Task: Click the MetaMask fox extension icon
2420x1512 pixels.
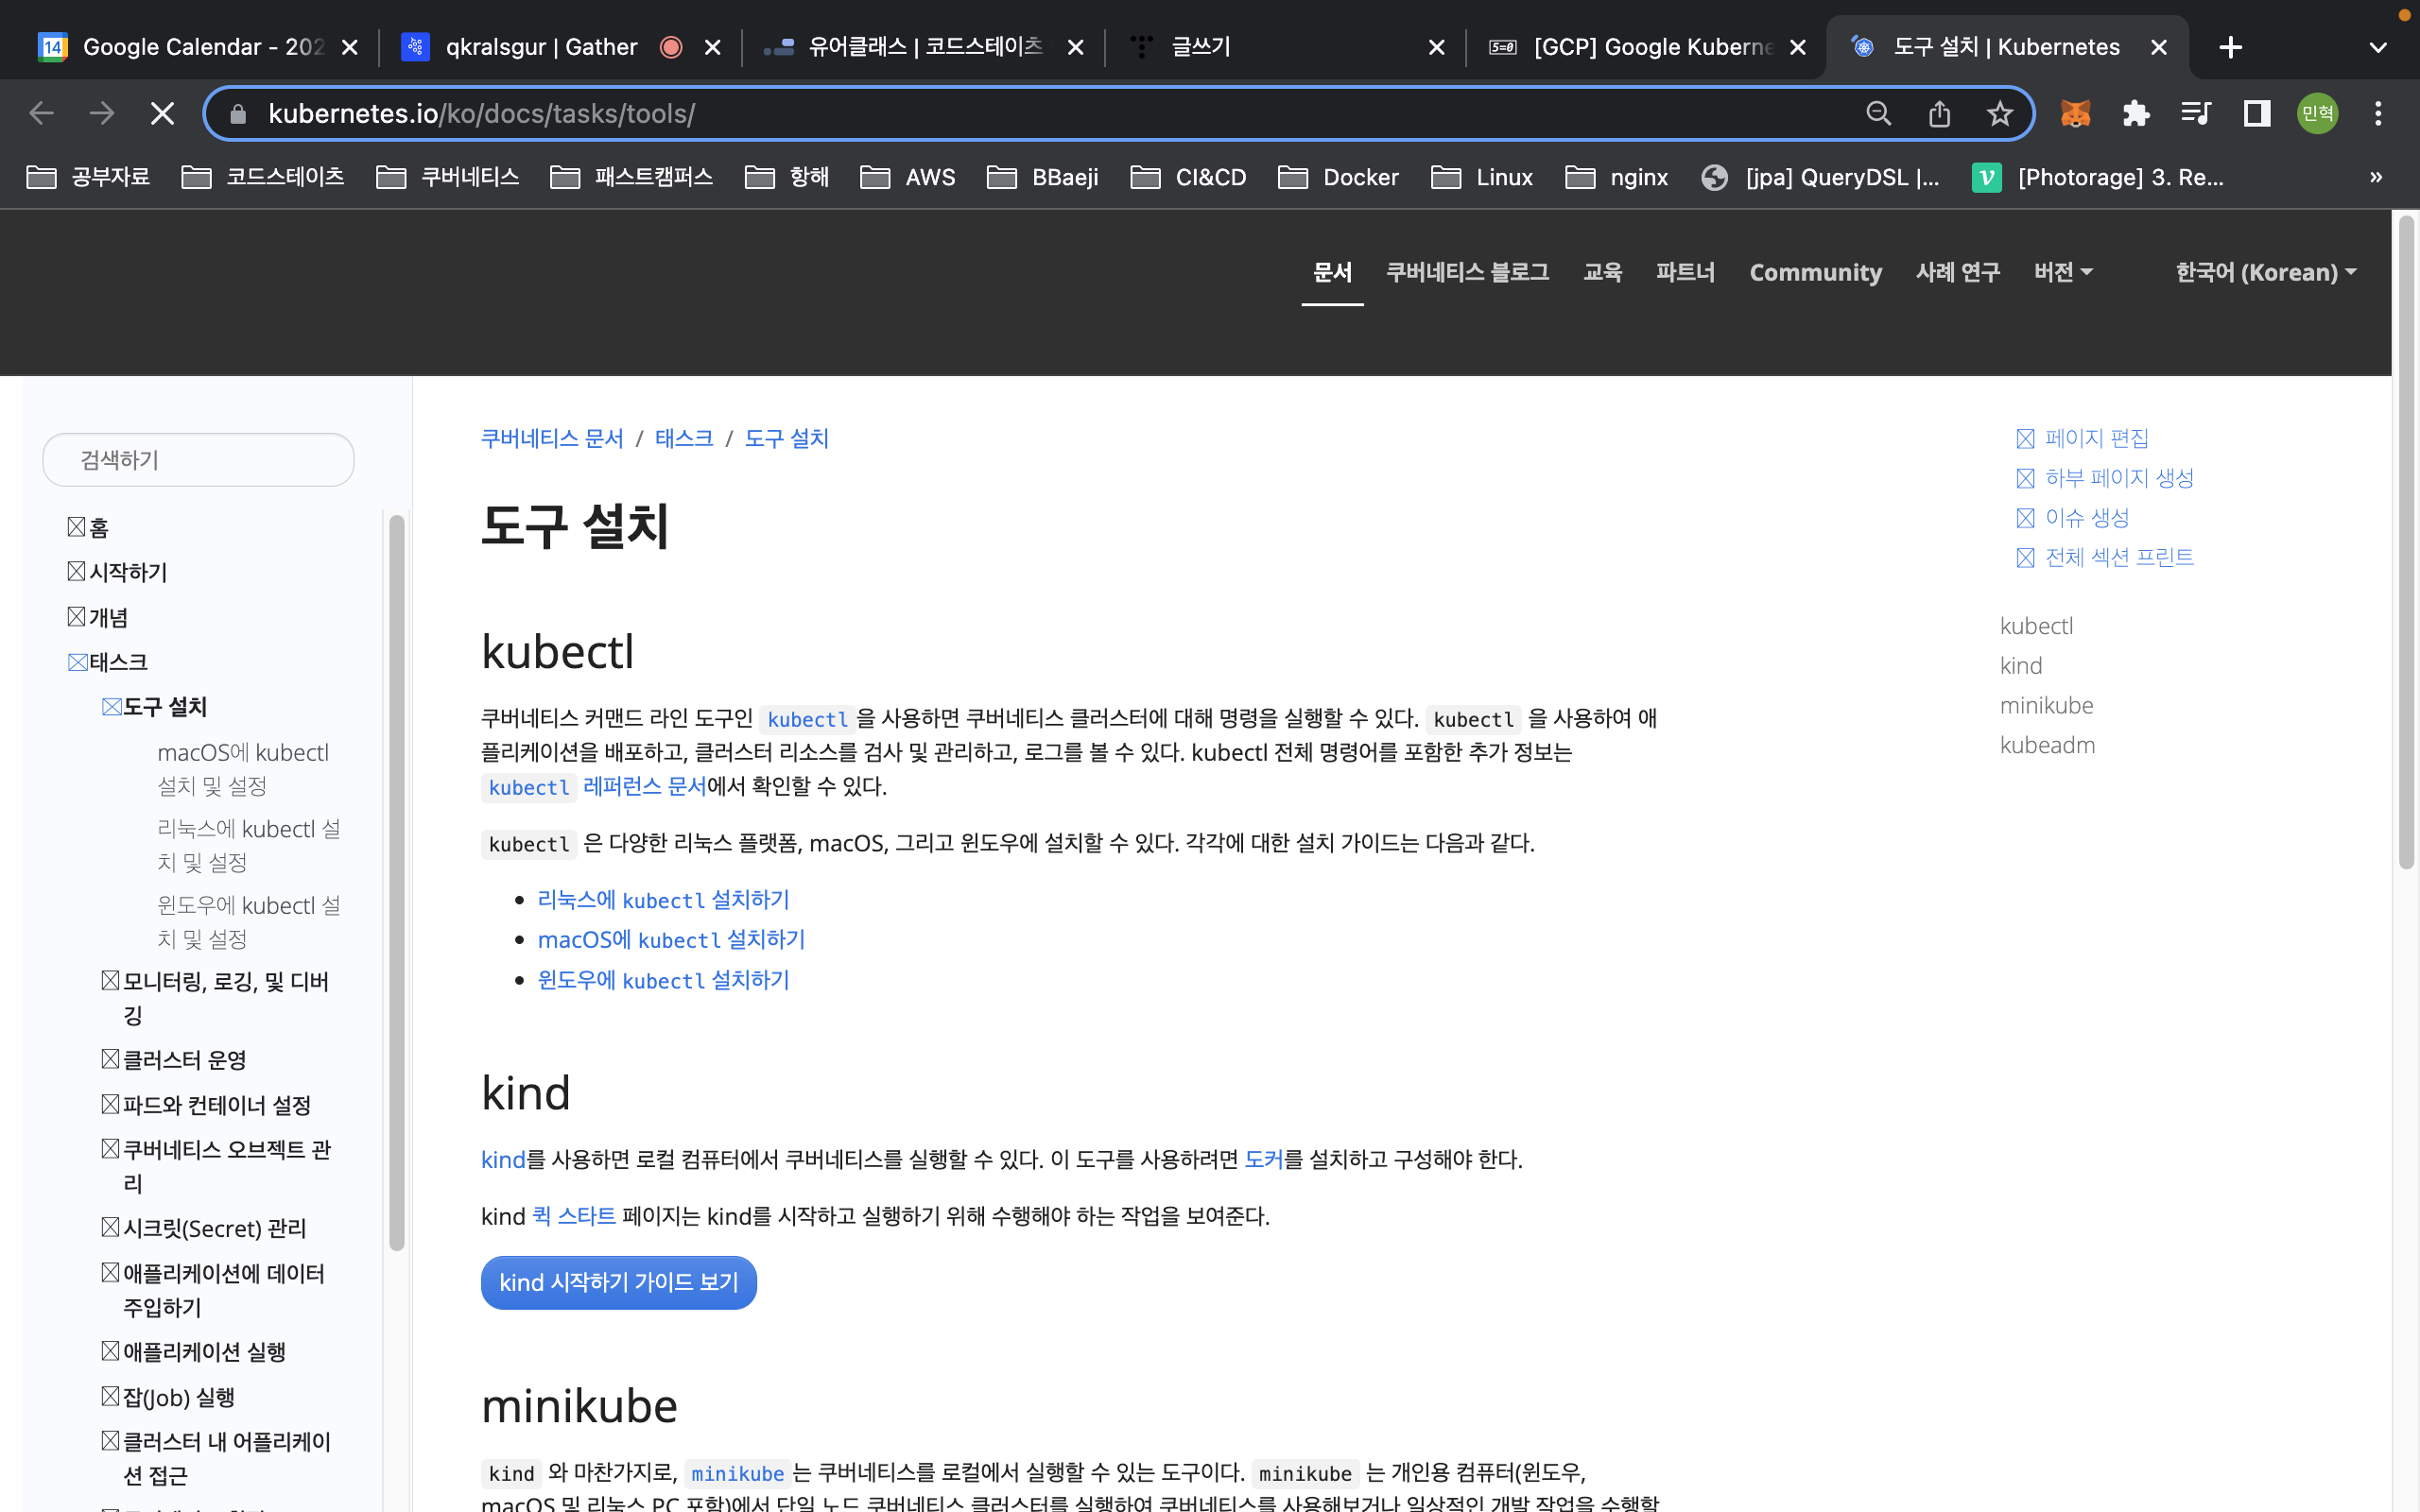Action: click(2075, 114)
